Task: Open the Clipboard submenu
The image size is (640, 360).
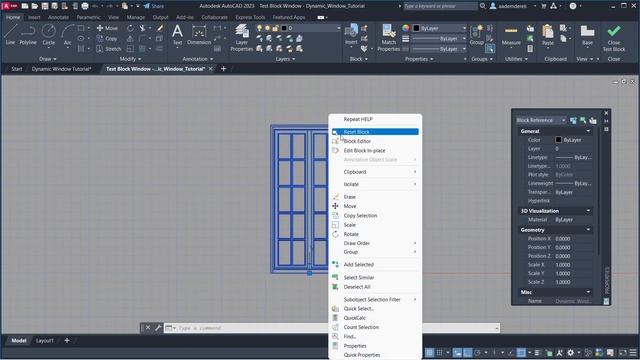Action: pyautogui.click(x=375, y=172)
